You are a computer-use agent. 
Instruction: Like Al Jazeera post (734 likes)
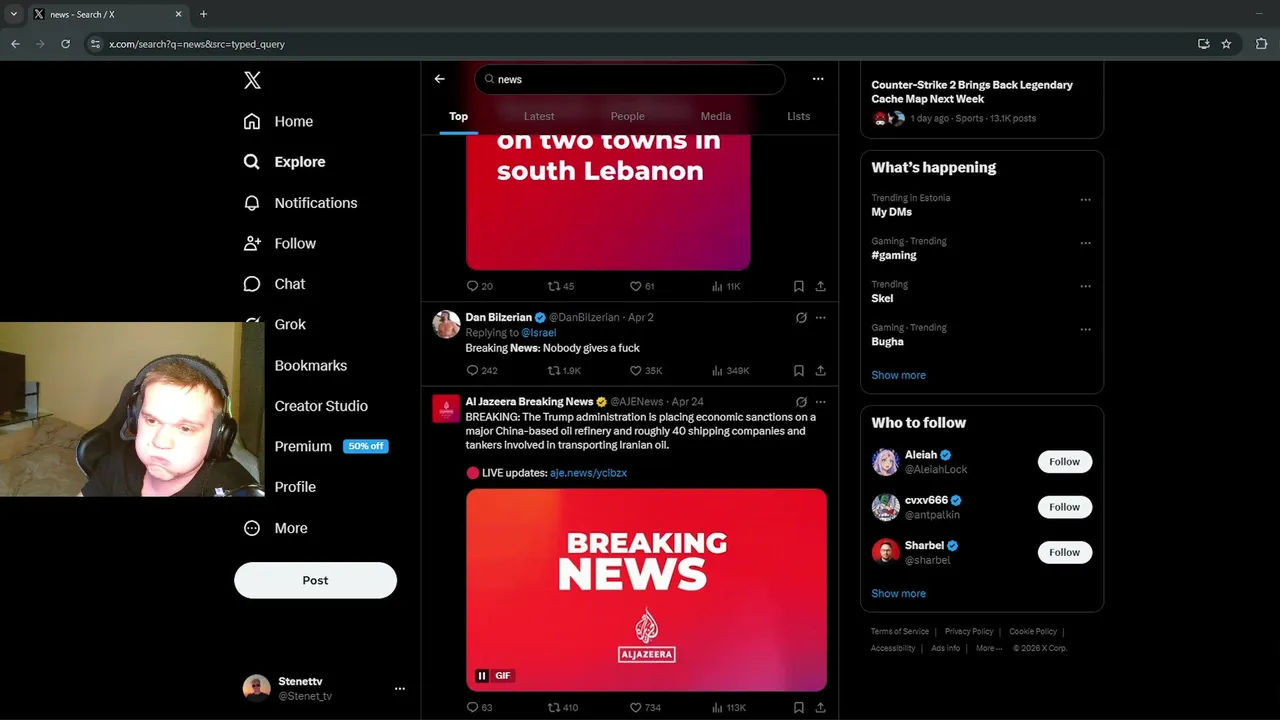(x=645, y=707)
